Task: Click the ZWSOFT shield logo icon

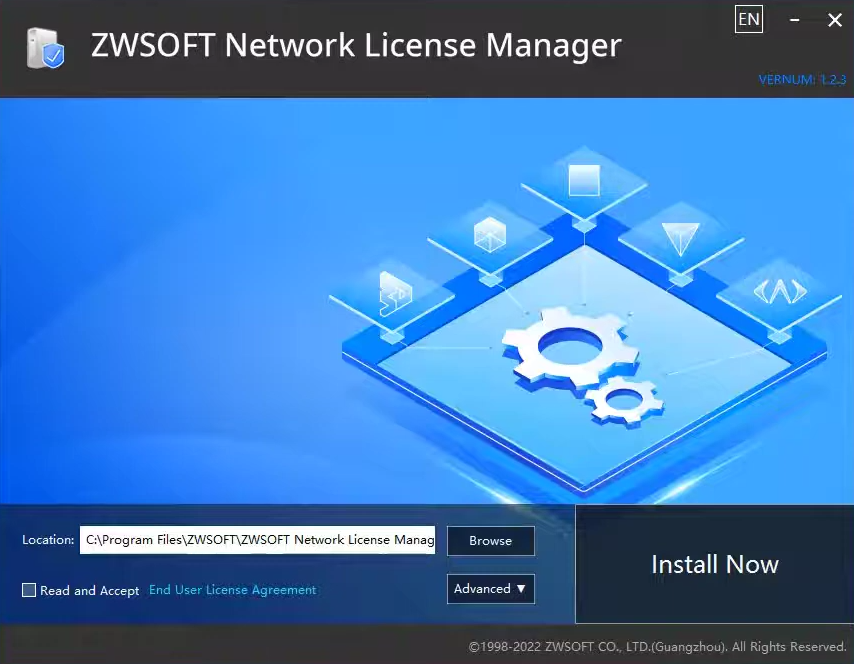Action: click(46, 48)
